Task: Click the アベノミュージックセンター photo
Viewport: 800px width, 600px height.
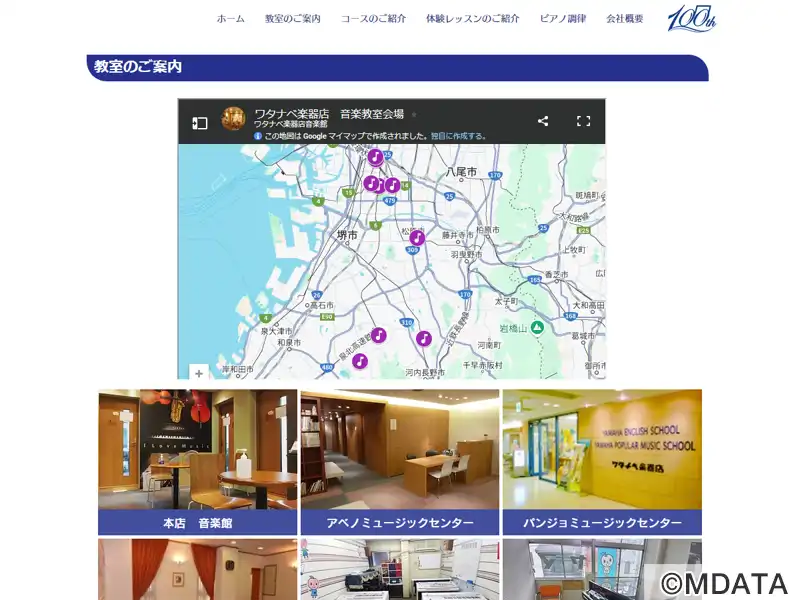Action: point(400,449)
